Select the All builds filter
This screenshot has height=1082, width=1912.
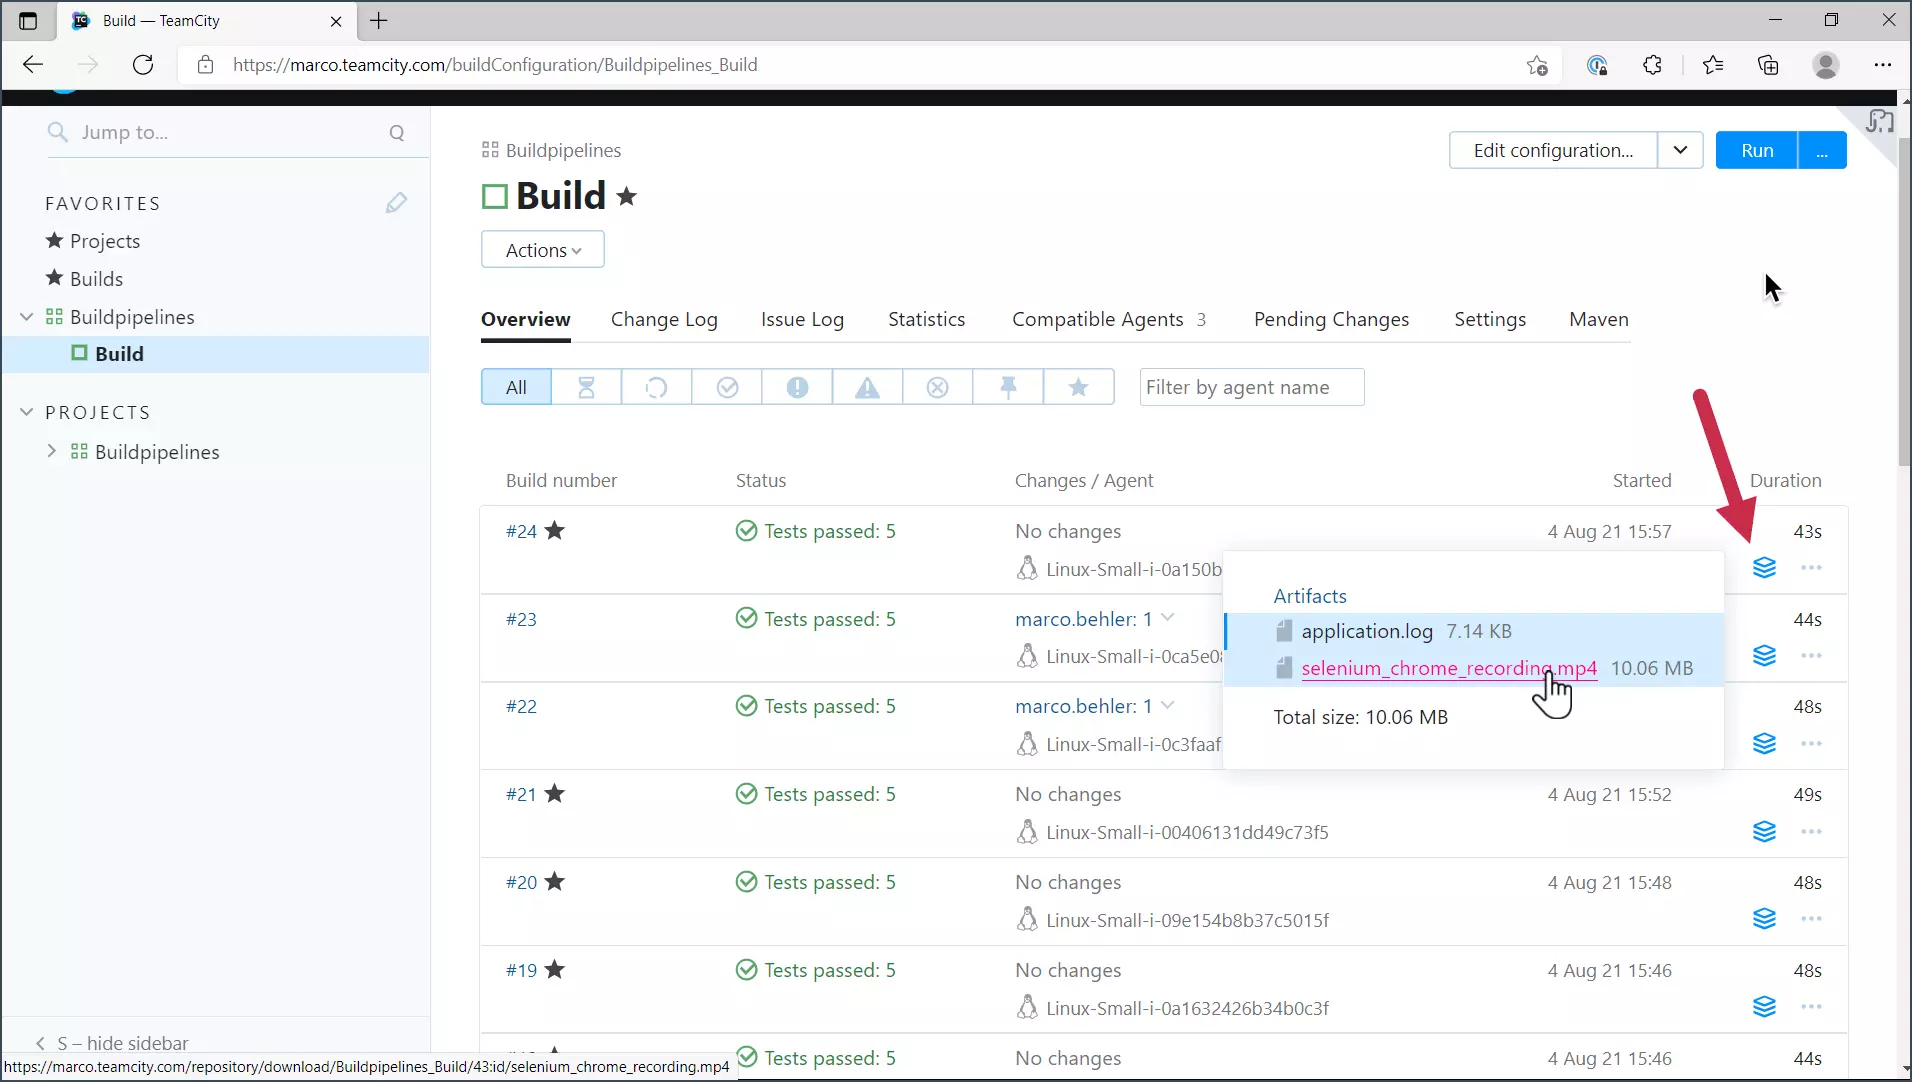pos(516,388)
